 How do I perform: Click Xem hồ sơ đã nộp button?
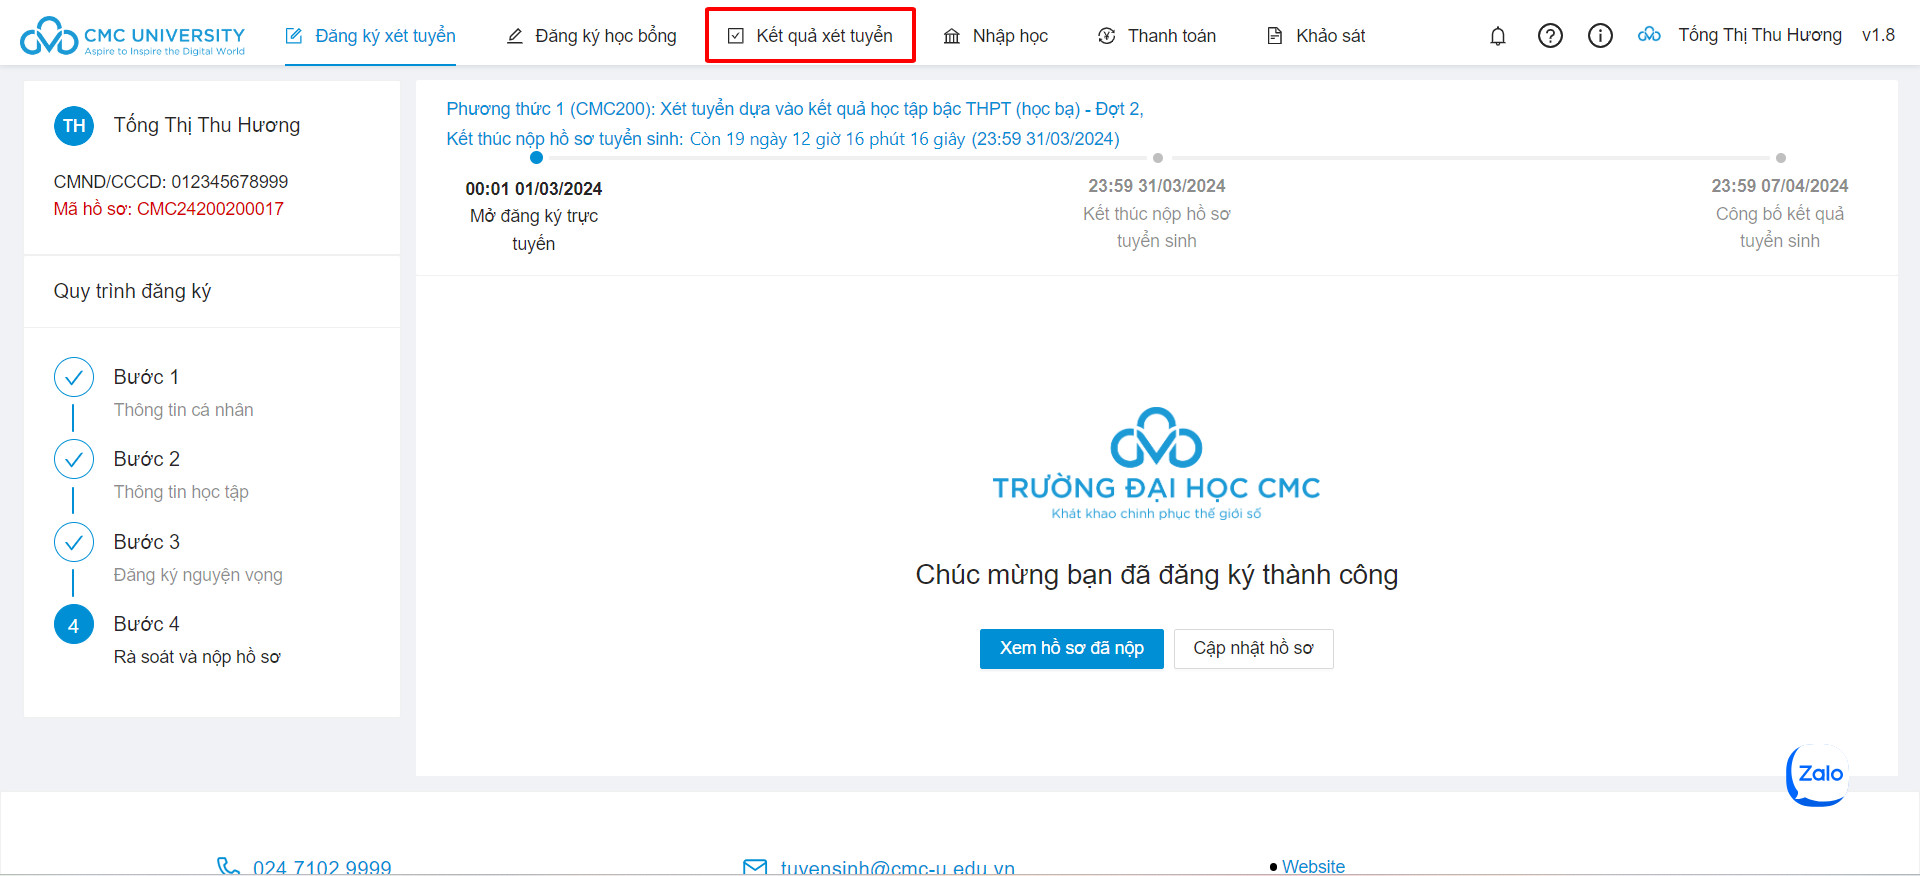[x=1072, y=649]
